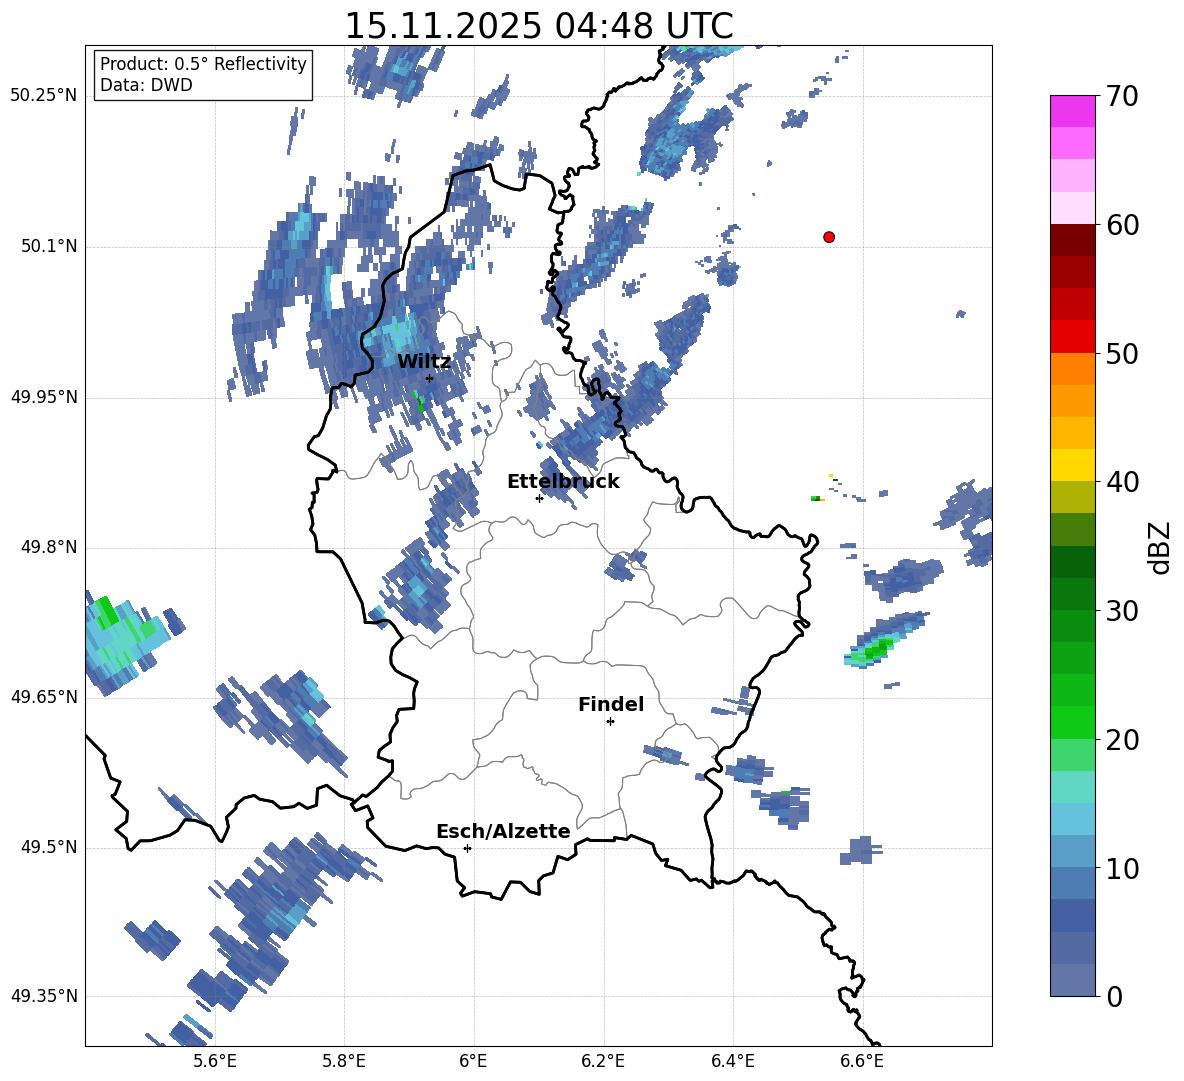Click the 49.35°N latitude label
This screenshot has height=1081, width=1184.
pyautogui.click(x=44, y=996)
